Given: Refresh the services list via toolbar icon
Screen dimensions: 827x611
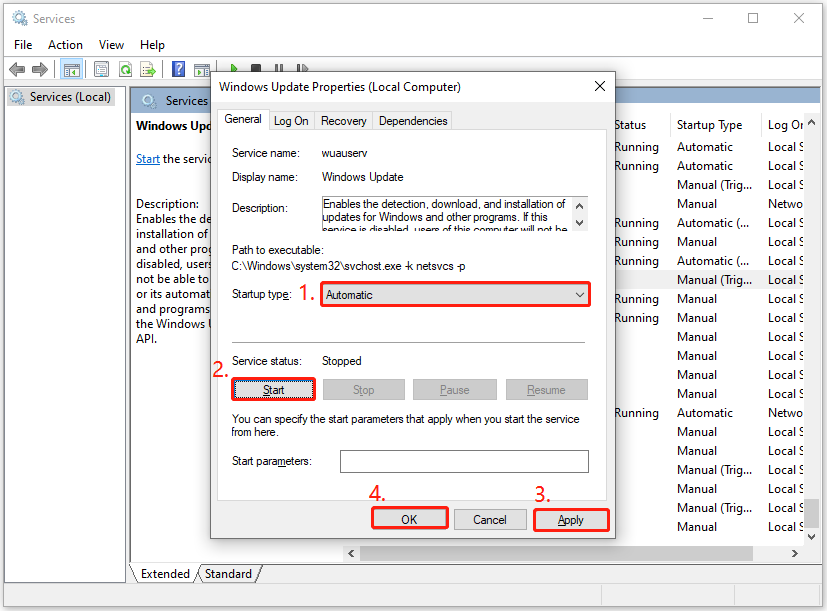Looking at the screenshot, I should tap(125, 69).
